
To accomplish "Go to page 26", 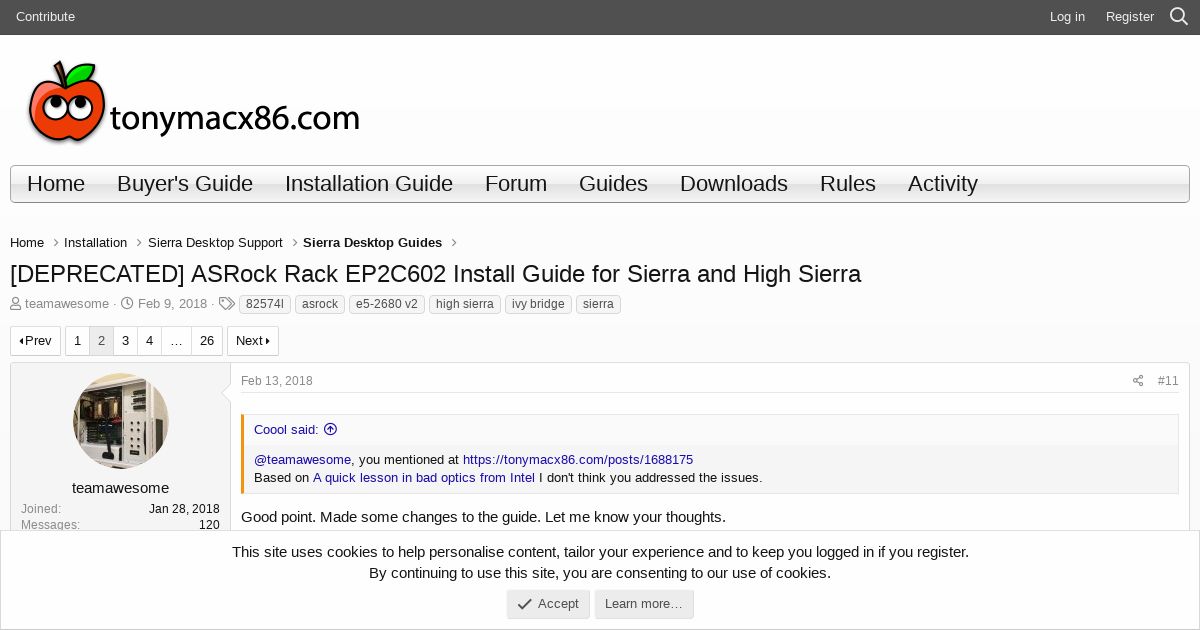I will [x=207, y=341].
